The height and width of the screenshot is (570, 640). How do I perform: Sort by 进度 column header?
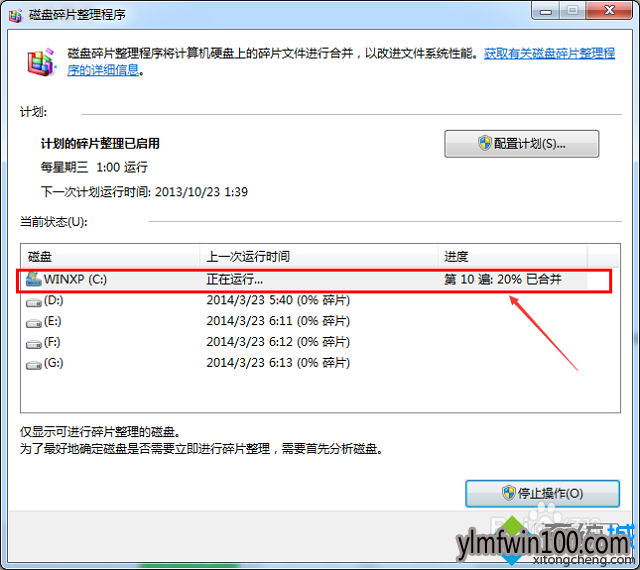pos(513,256)
